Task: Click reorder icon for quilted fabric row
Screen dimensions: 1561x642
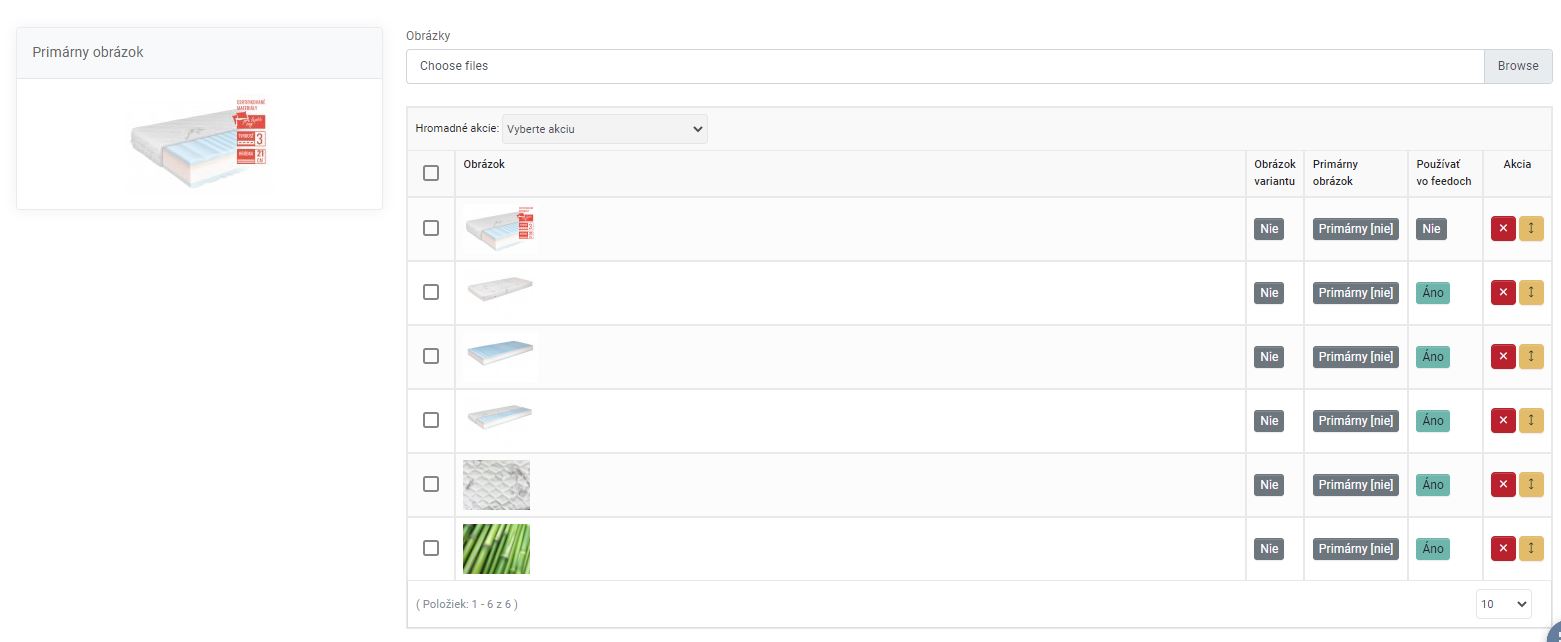Action: [1531, 485]
